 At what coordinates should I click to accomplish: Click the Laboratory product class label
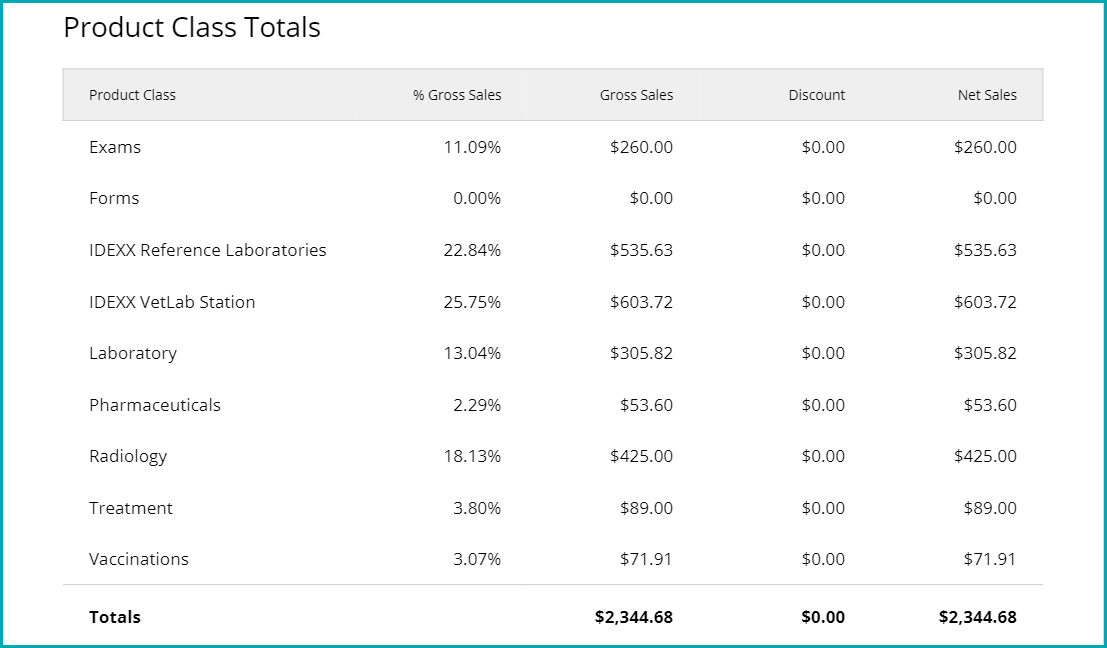[133, 353]
